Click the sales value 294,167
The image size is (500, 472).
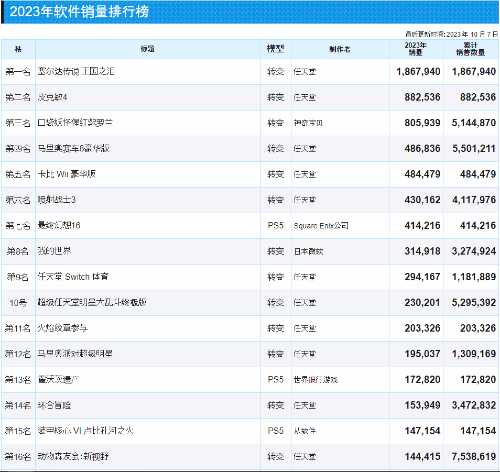click(422, 277)
